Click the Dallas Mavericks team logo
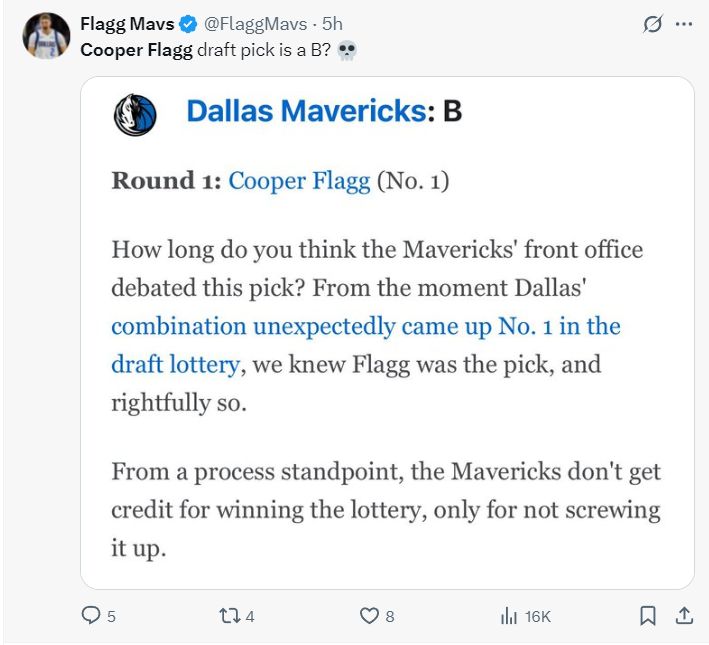 [135, 114]
